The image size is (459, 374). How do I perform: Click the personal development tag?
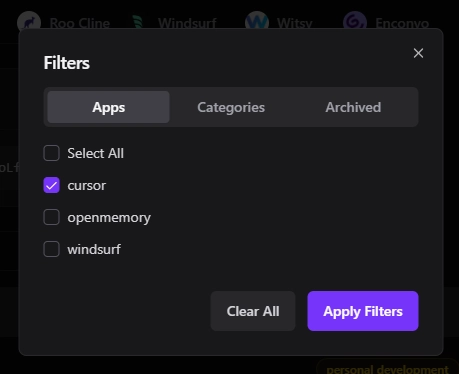click(387, 369)
